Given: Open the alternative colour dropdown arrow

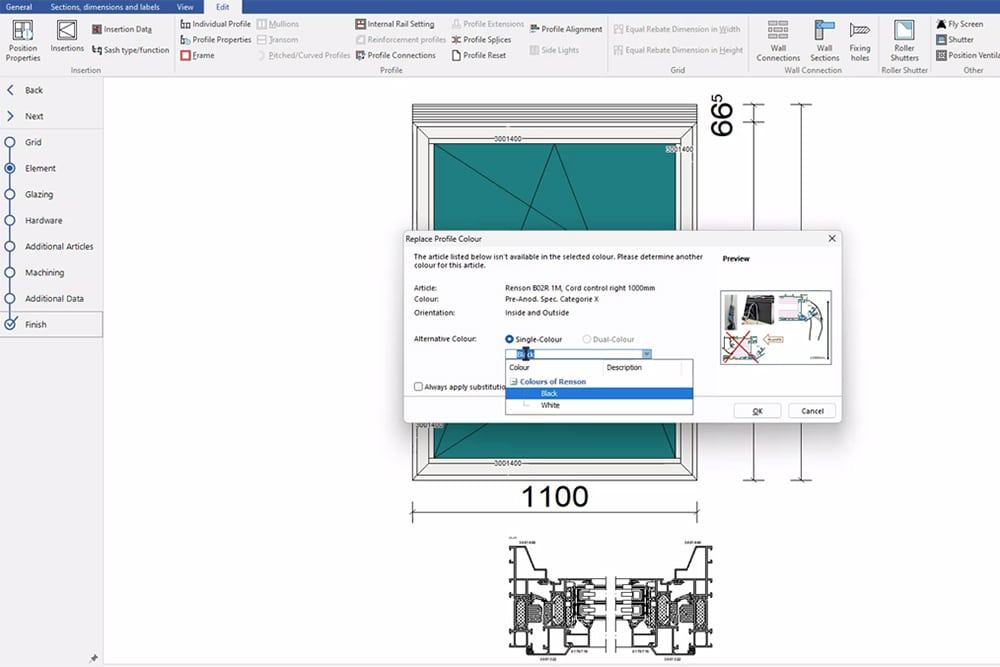Looking at the screenshot, I should 647,354.
